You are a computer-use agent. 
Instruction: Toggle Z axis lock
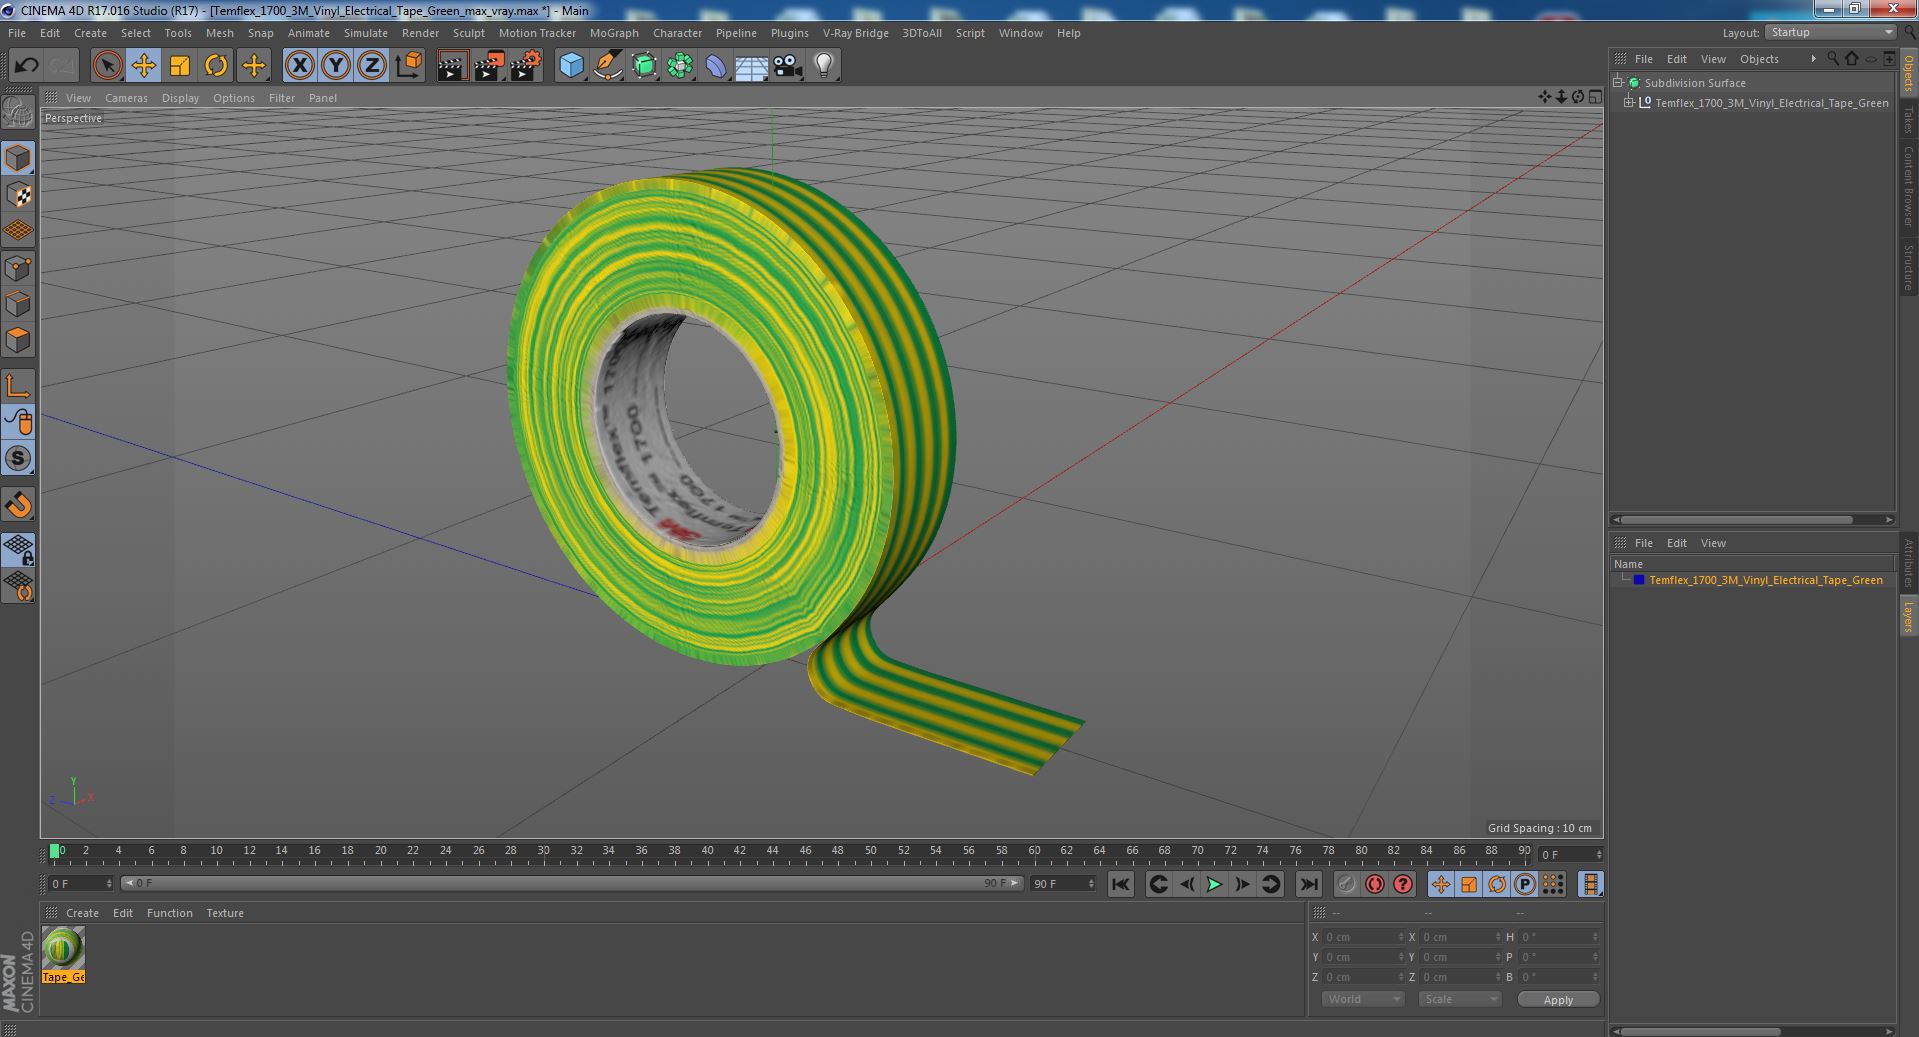click(372, 66)
